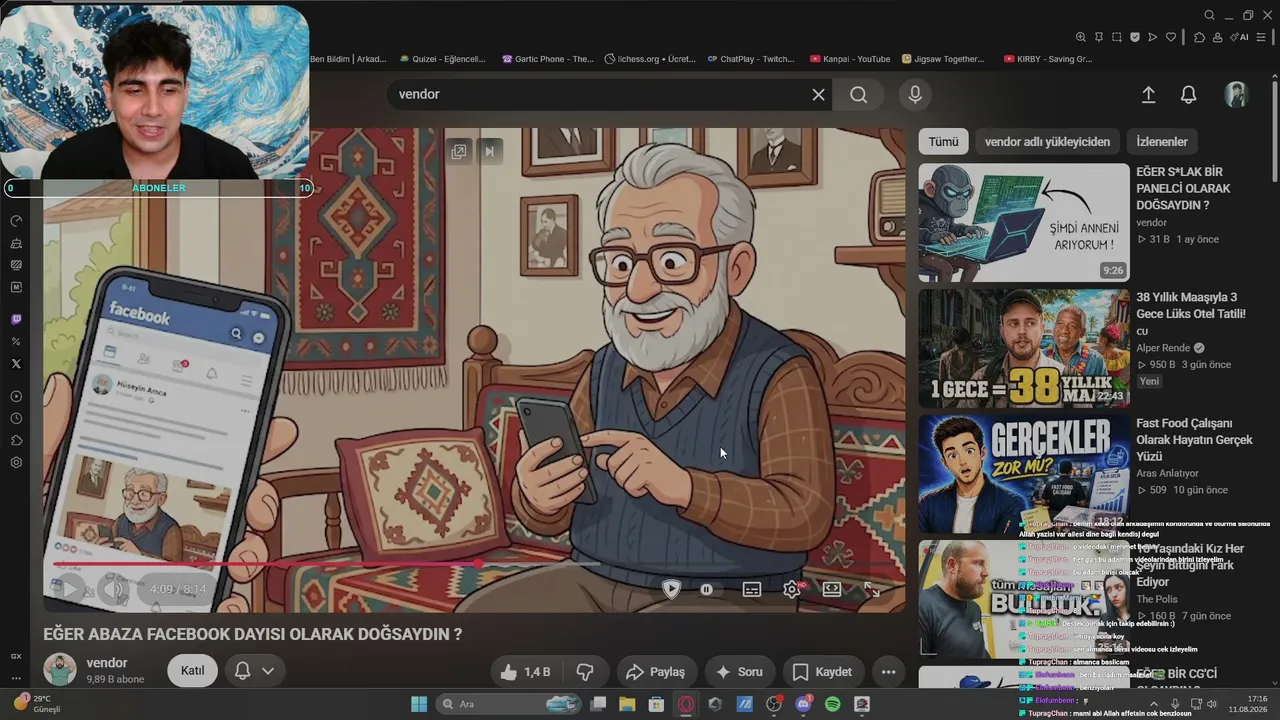The image size is (1280, 720).
Task: Search in tabs using top magnifier icon
Action: [1209, 15]
